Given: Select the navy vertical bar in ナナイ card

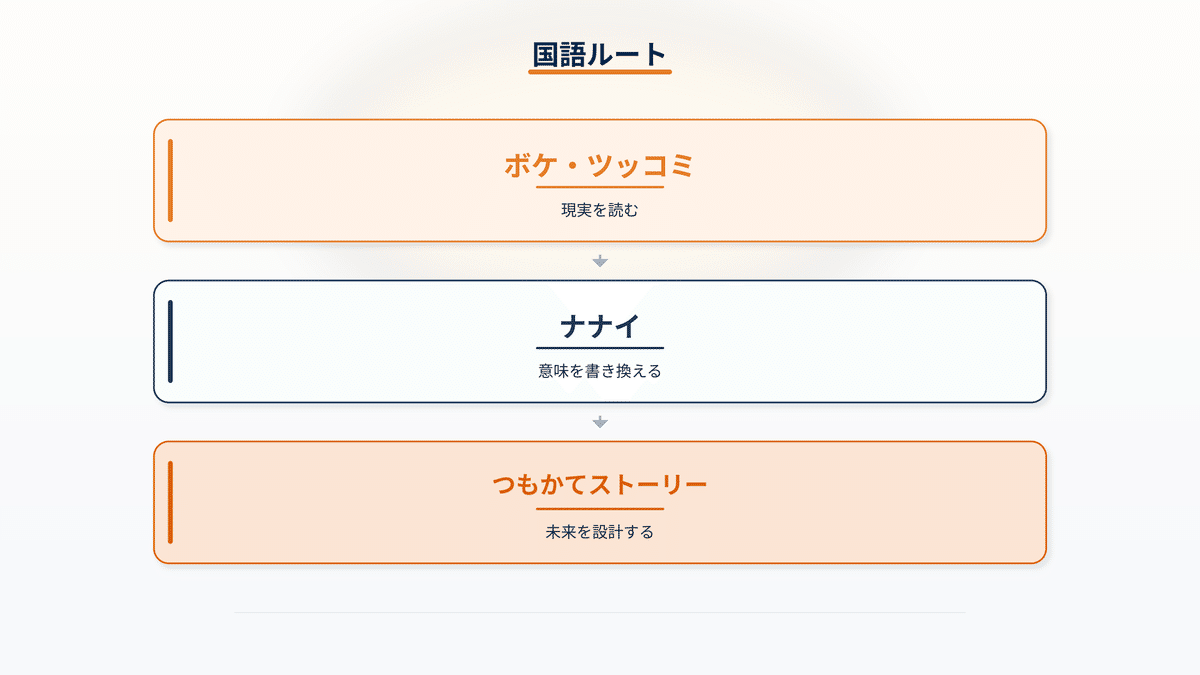Looking at the screenshot, I should click(171, 341).
